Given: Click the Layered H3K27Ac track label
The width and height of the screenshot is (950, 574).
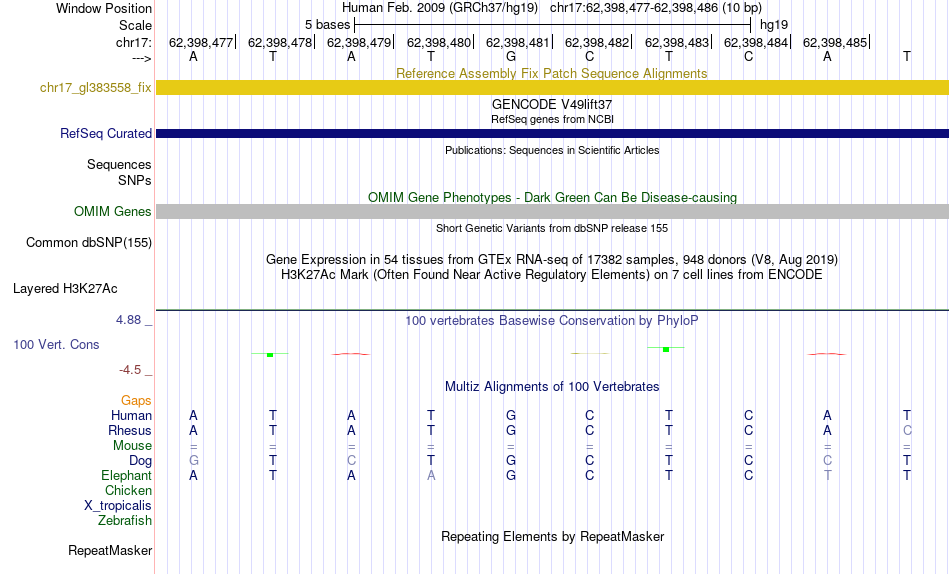Looking at the screenshot, I should pyautogui.click(x=65, y=289).
